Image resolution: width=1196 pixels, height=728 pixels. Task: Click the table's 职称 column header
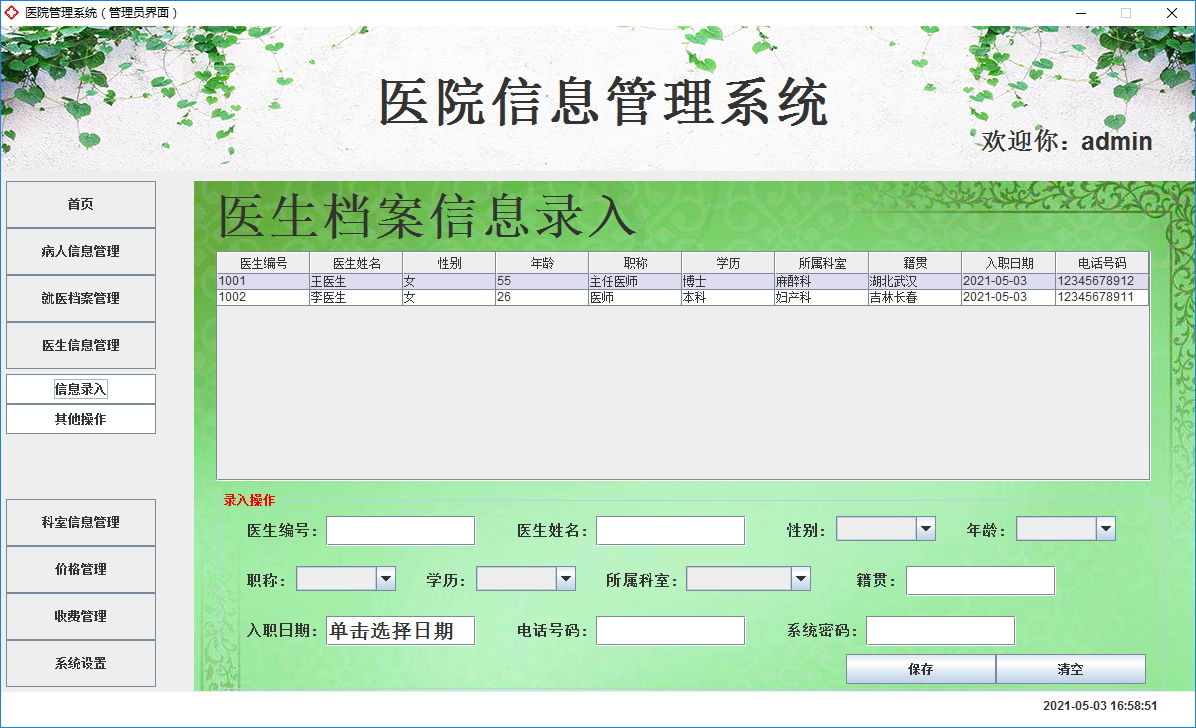(x=635, y=263)
